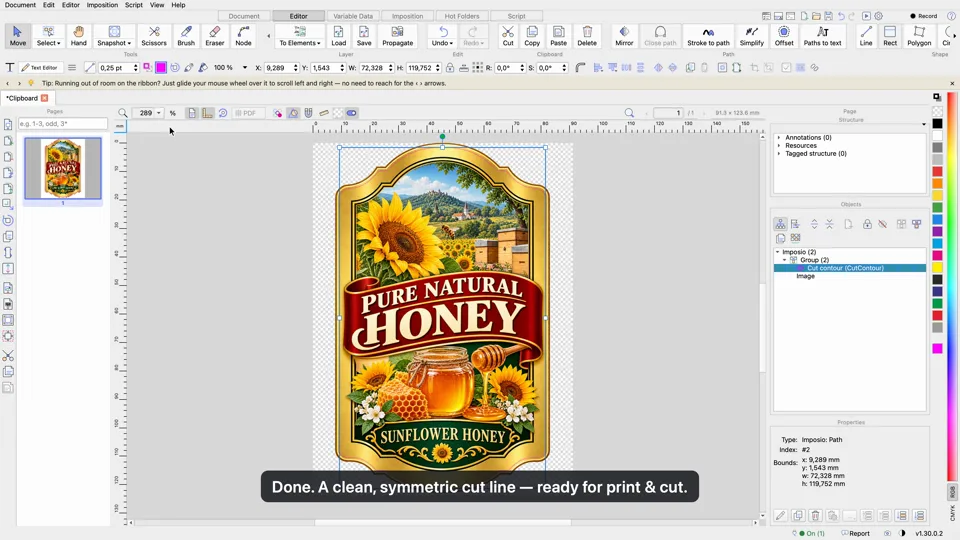Open the Imposition menu in menu bar
This screenshot has width=960, height=540.
[102, 5]
